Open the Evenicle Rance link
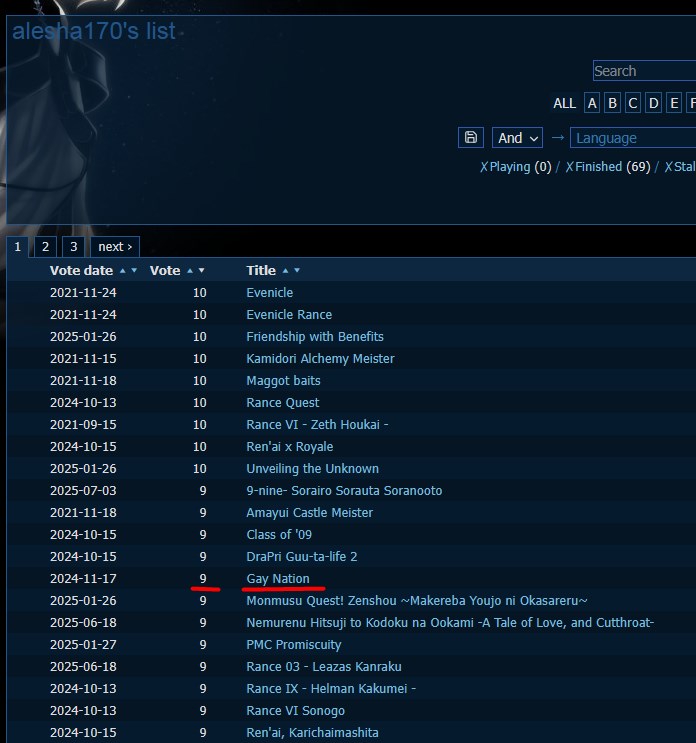Viewport: 696px width, 743px height. [x=289, y=315]
